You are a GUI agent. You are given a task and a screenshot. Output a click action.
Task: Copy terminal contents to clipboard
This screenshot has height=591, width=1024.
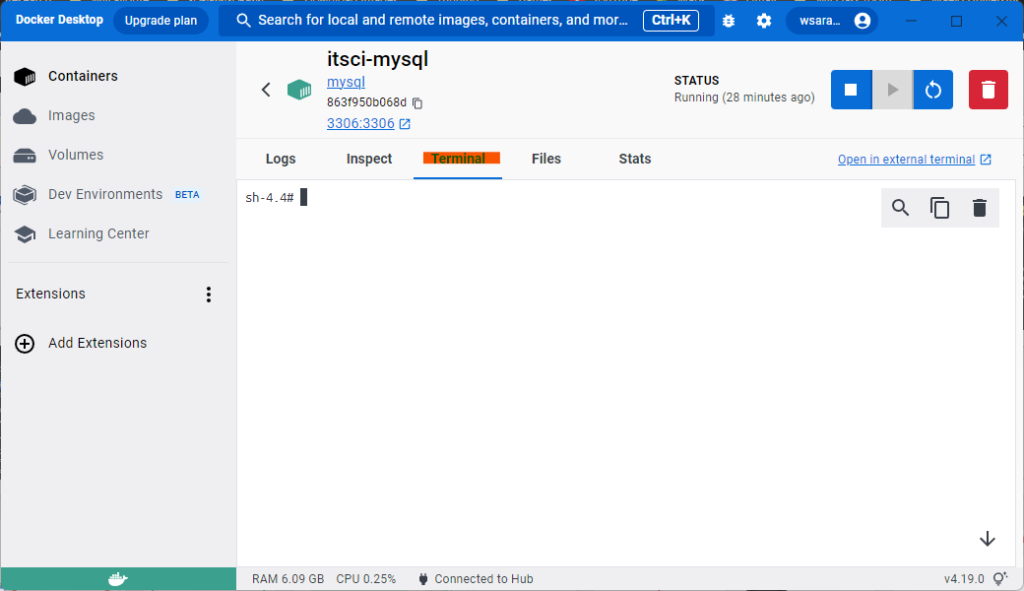[940, 208]
